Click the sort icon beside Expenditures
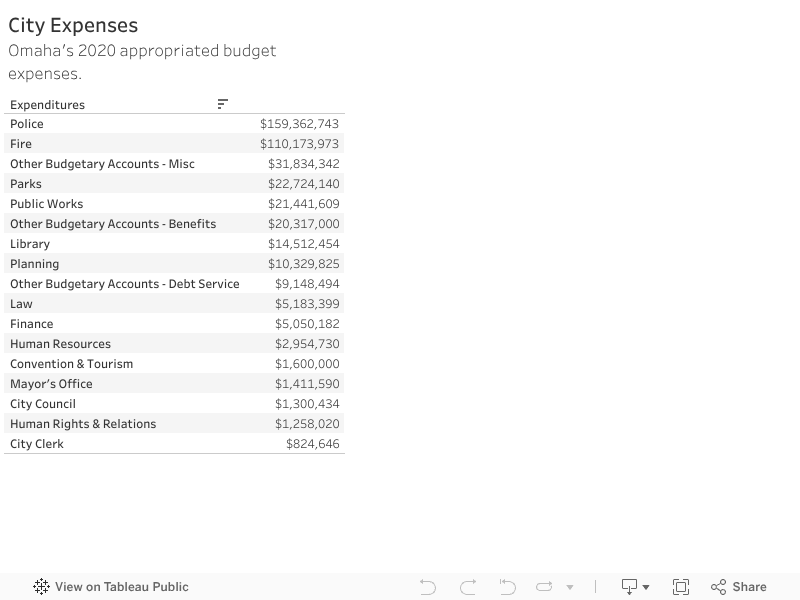800x600 pixels. pyautogui.click(x=222, y=104)
